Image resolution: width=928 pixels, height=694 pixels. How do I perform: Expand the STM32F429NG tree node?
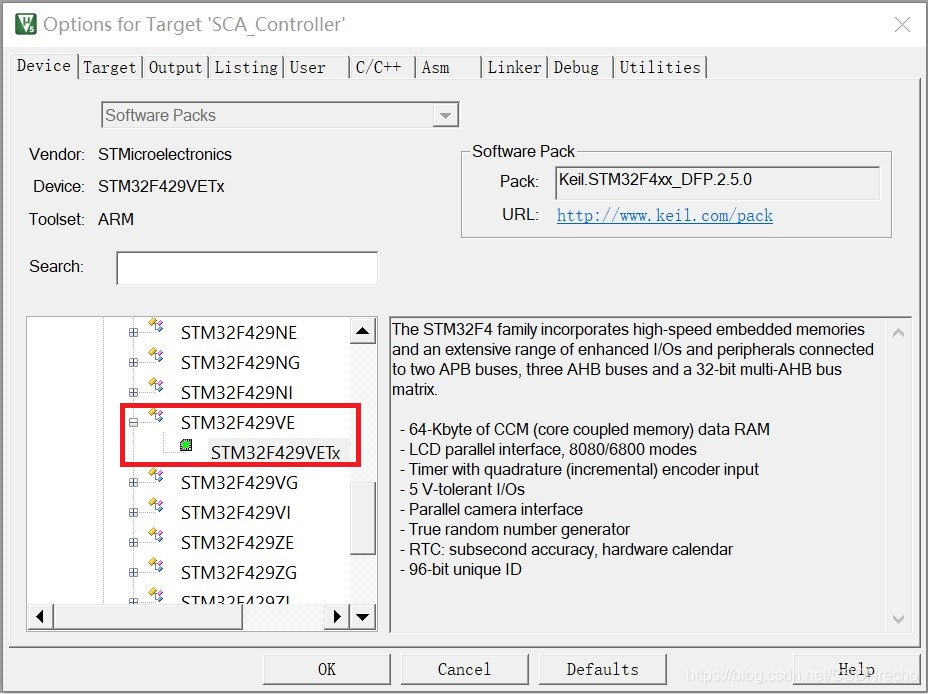click(133, 363)
